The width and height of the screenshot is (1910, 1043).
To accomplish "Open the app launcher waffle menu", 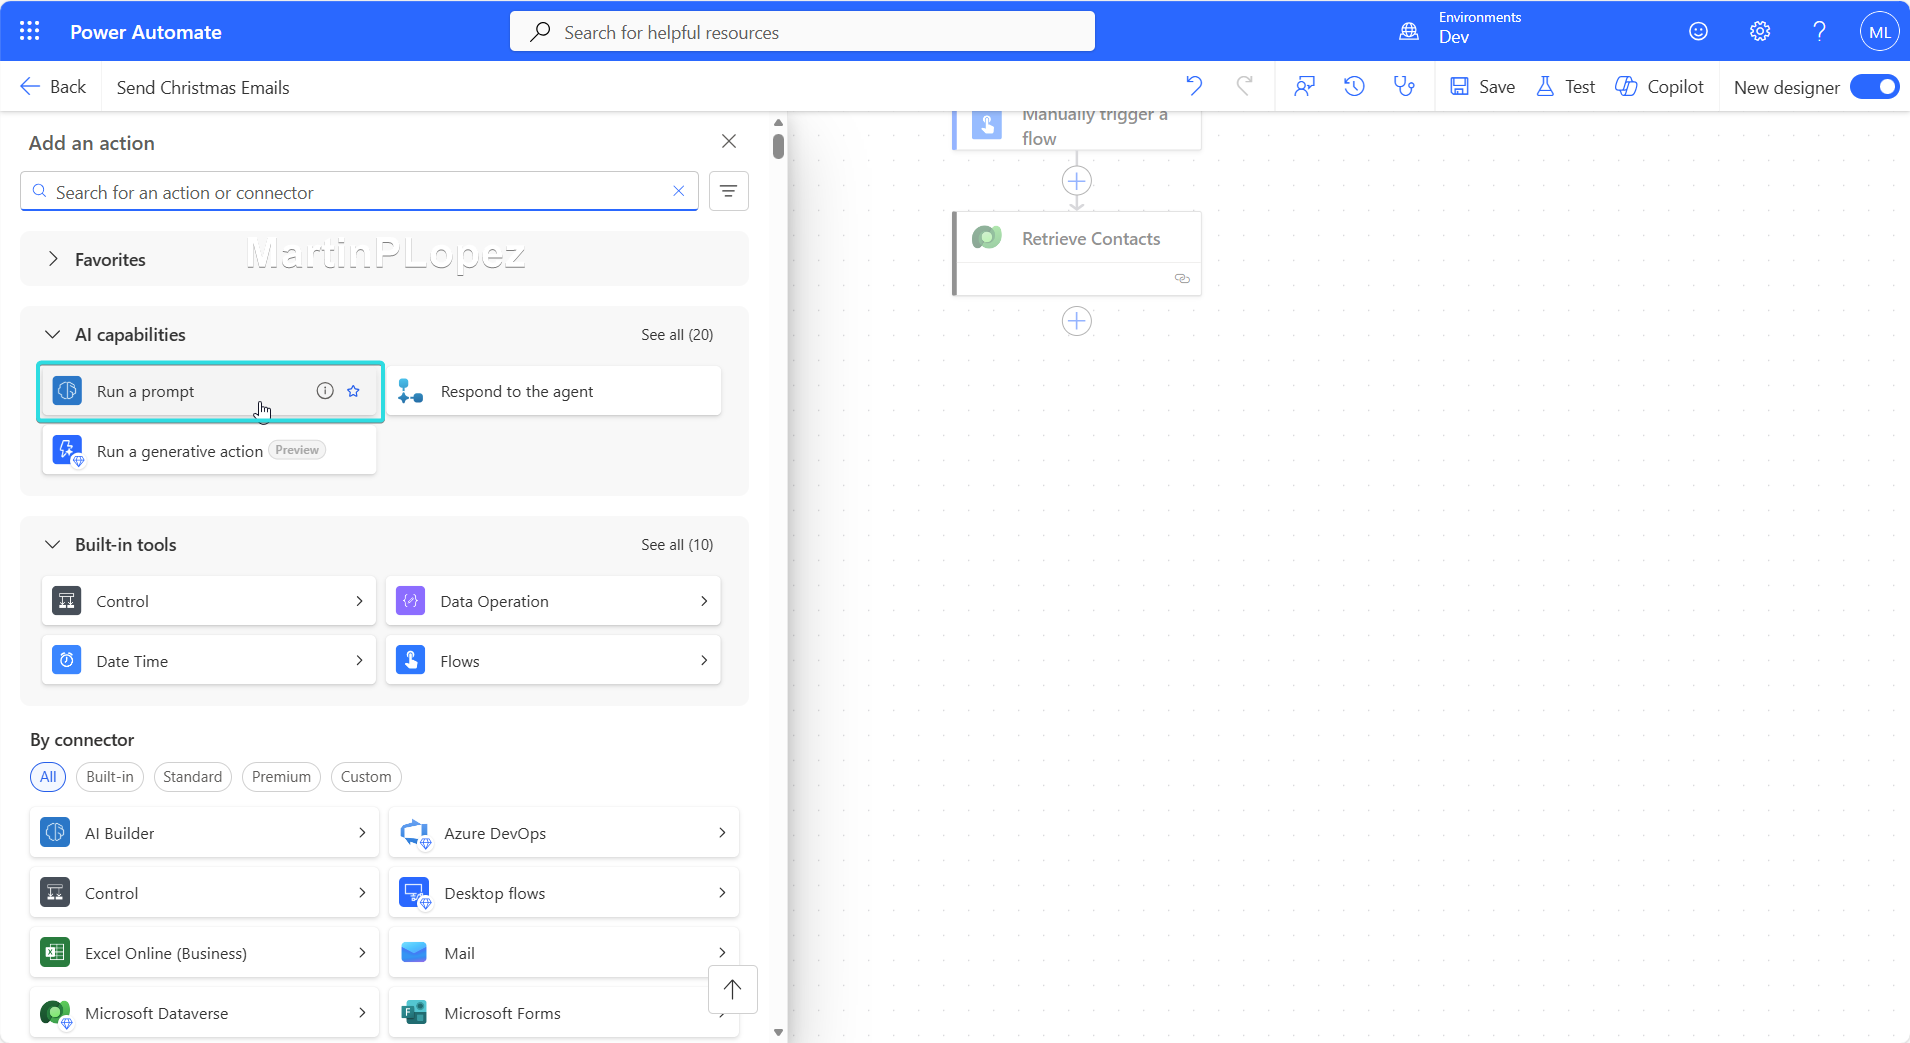I will [x=29, y=31].
